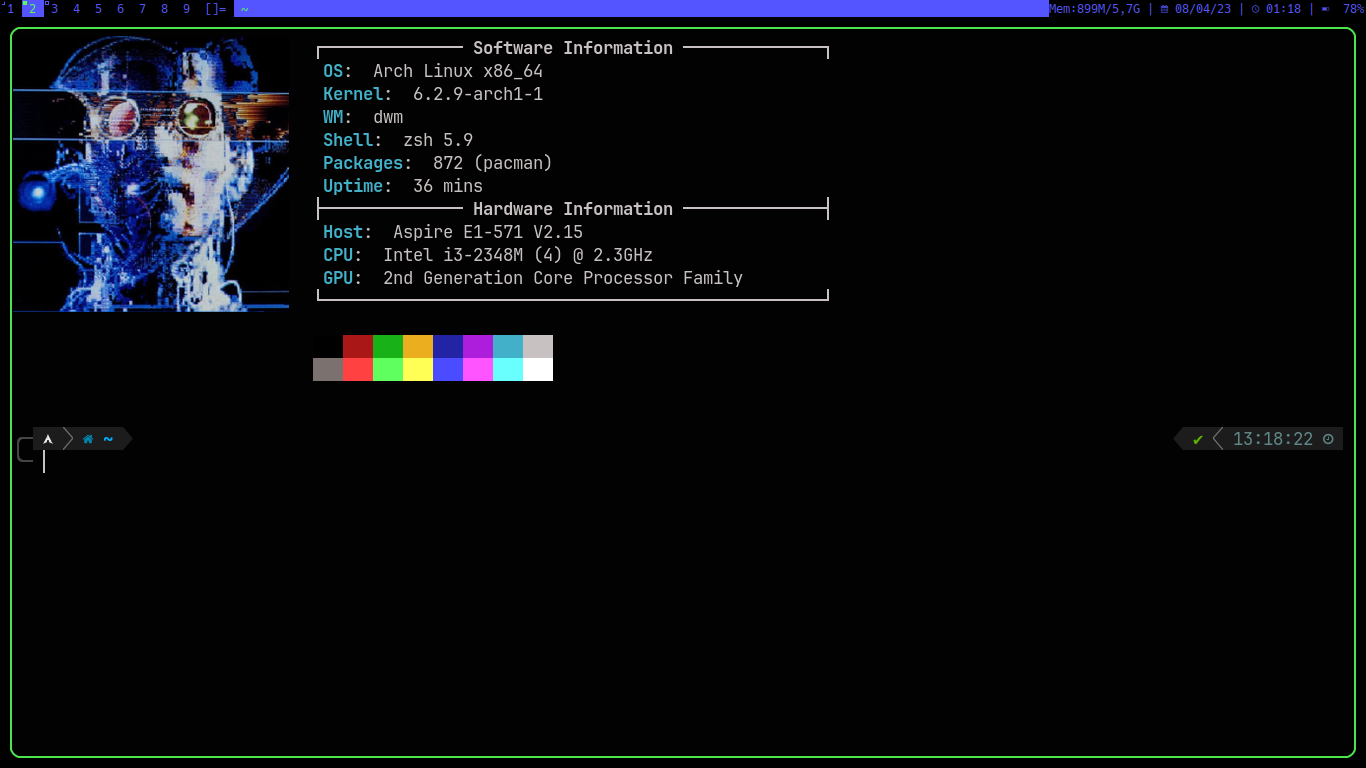The width and height of the screenshot is (1366, 768).
Task: Click the Packages value 872 (pacman)
Action: click(x=493, y=163)
